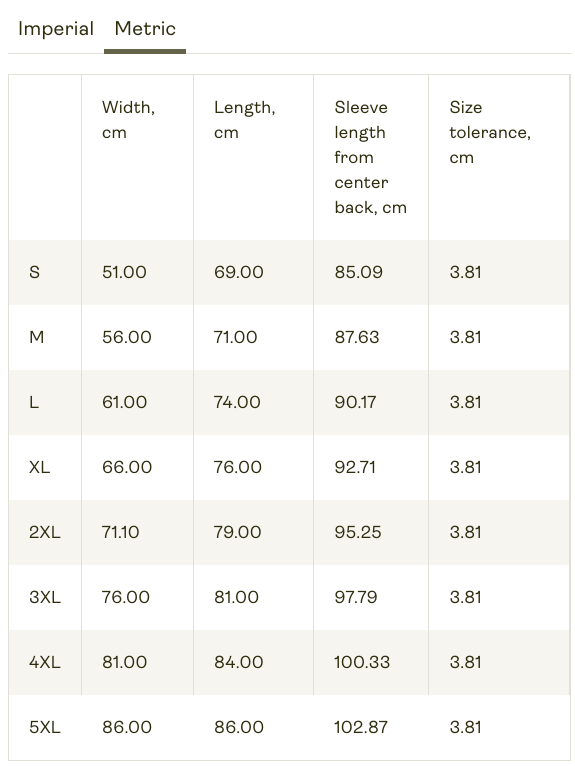Click the 100.33 sleeve value for 4XL

(x=362, y=662)
